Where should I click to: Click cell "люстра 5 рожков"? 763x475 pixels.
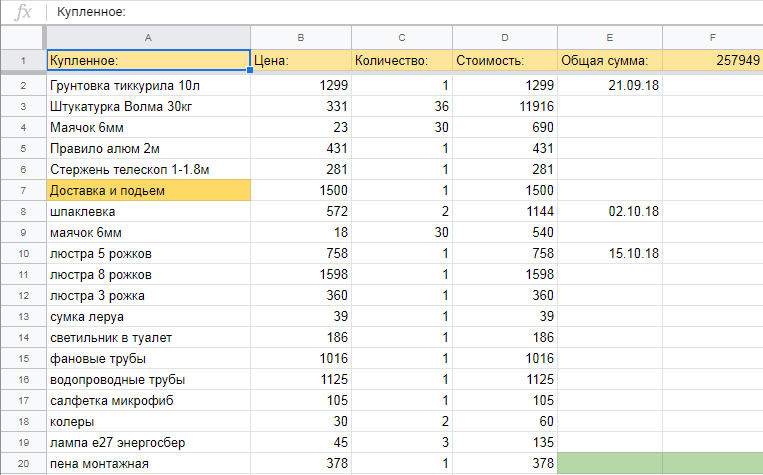(x=148, y=254)
